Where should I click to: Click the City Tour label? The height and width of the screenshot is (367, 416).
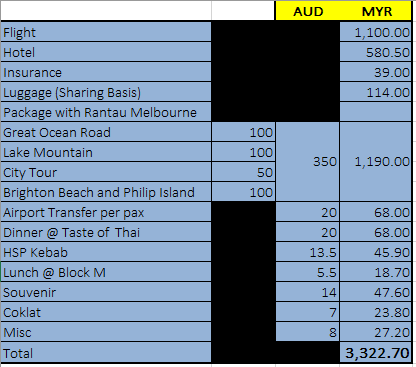pyautogui.click(x=106, y=172)
